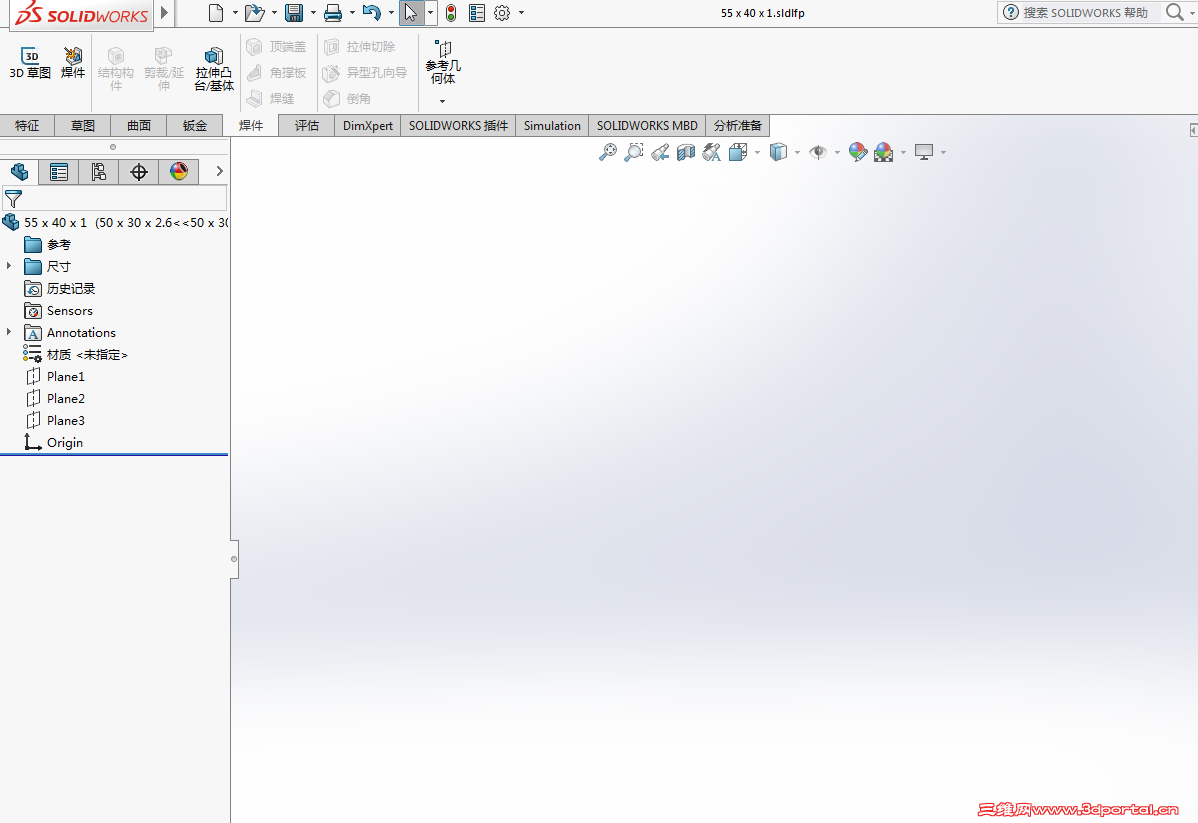Click Edit Appearance color ball

(857, 152)
